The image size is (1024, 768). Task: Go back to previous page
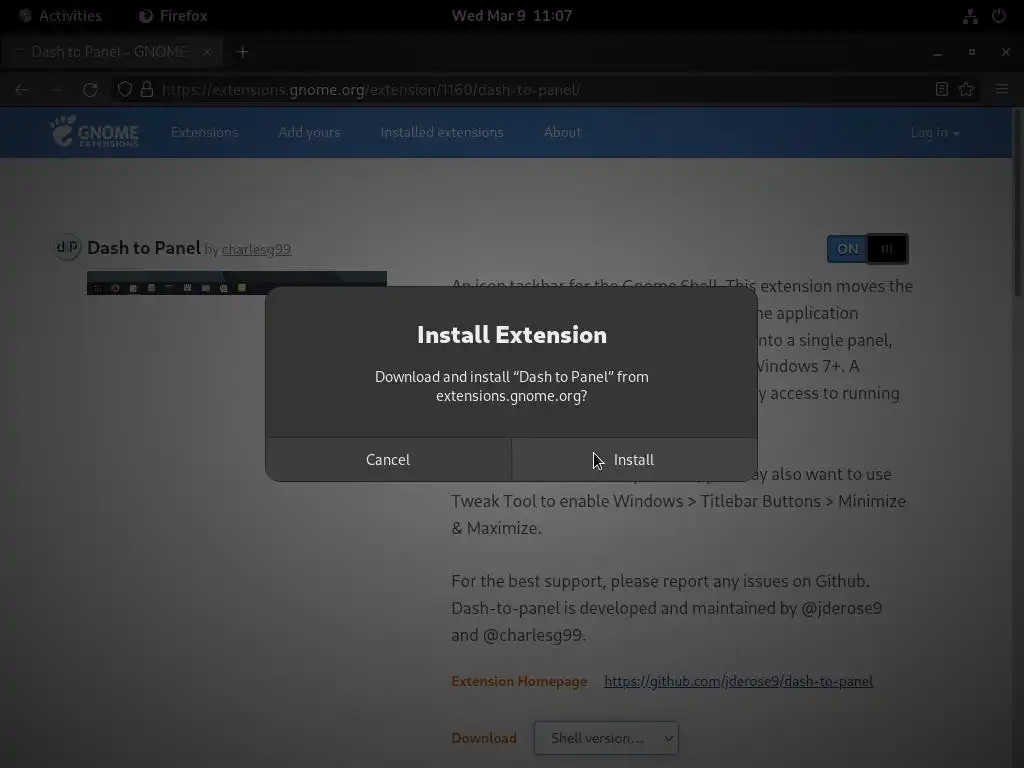[x=22, y=90]
